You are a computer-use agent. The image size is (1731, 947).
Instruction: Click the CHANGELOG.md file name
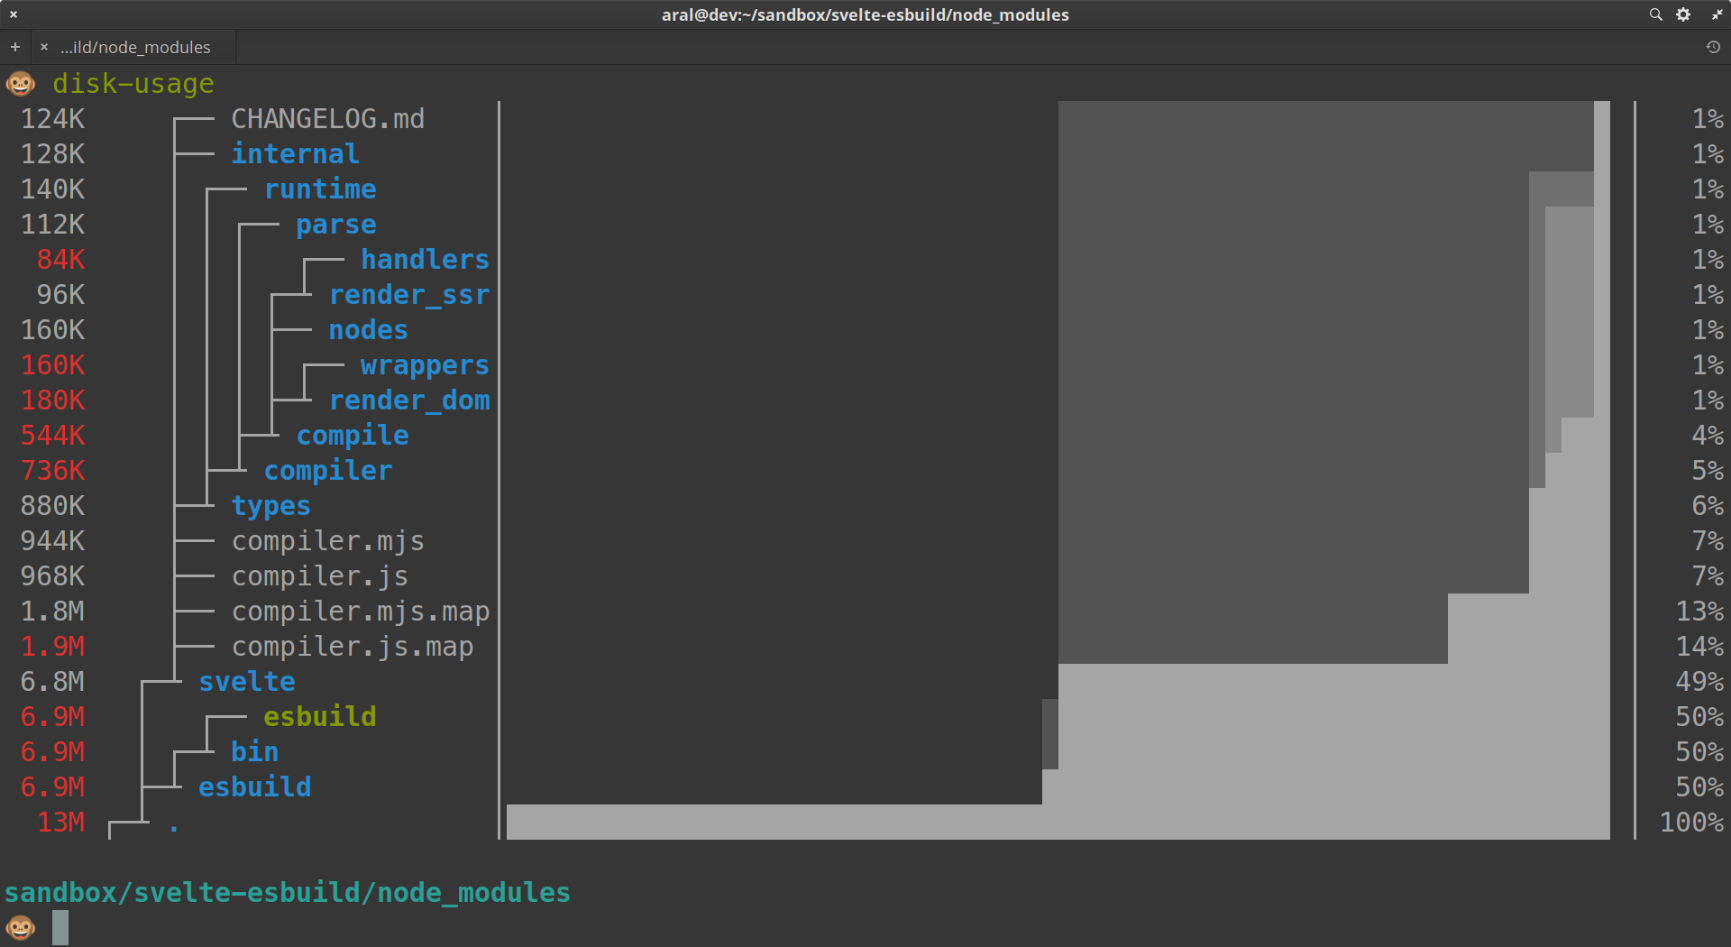point(328,119)
